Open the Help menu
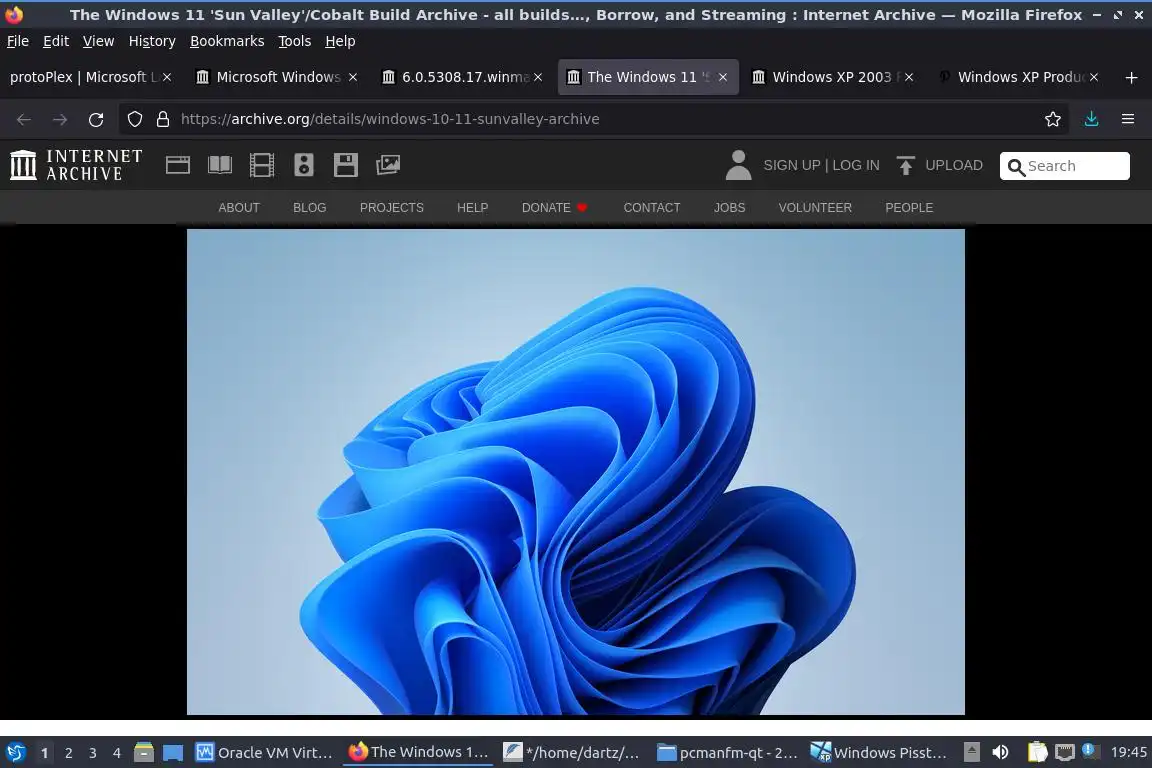Viewport: 1152px width, 768px height. pos(340,41)
